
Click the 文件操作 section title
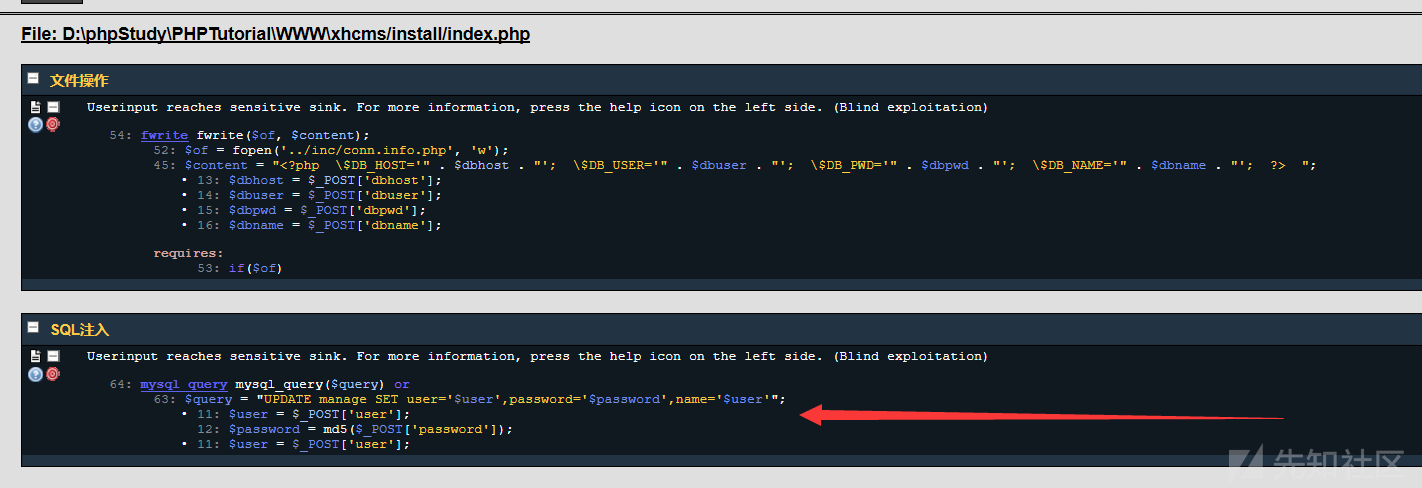[x=79, y=80]
